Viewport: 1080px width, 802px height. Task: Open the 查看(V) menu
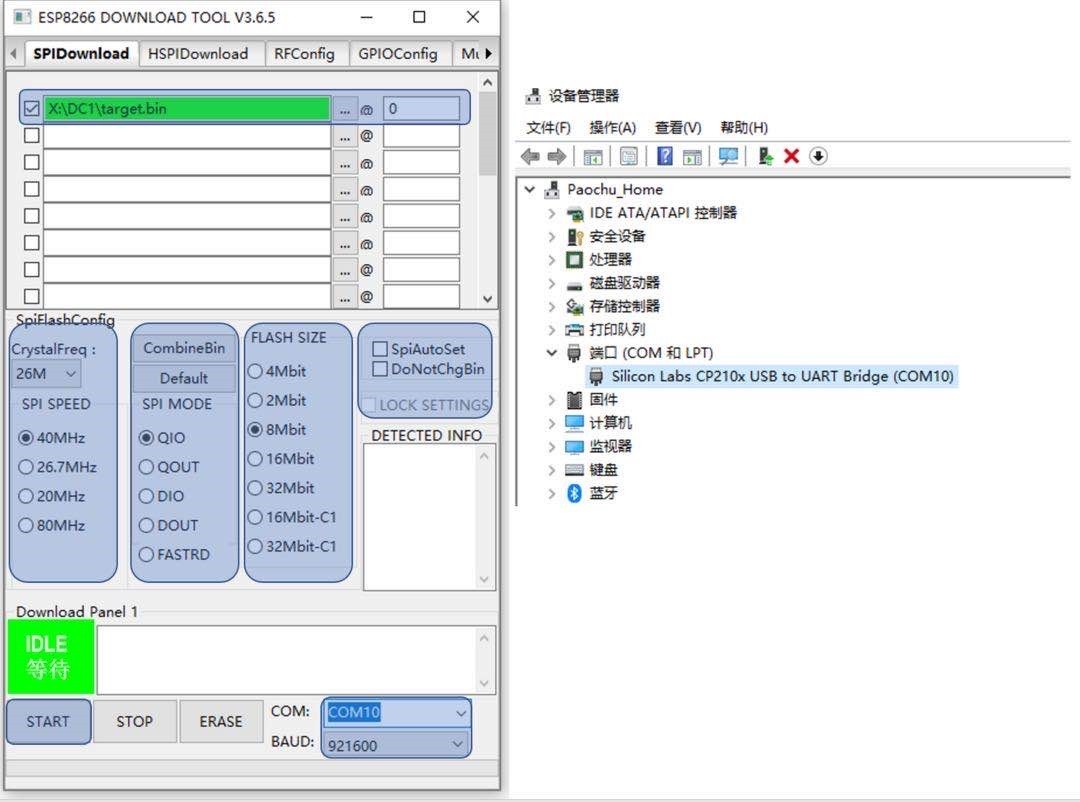pos(680,127)
